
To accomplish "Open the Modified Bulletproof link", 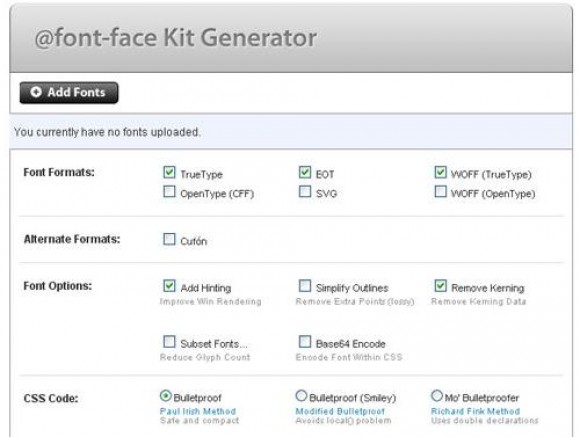I will [340, 411].
